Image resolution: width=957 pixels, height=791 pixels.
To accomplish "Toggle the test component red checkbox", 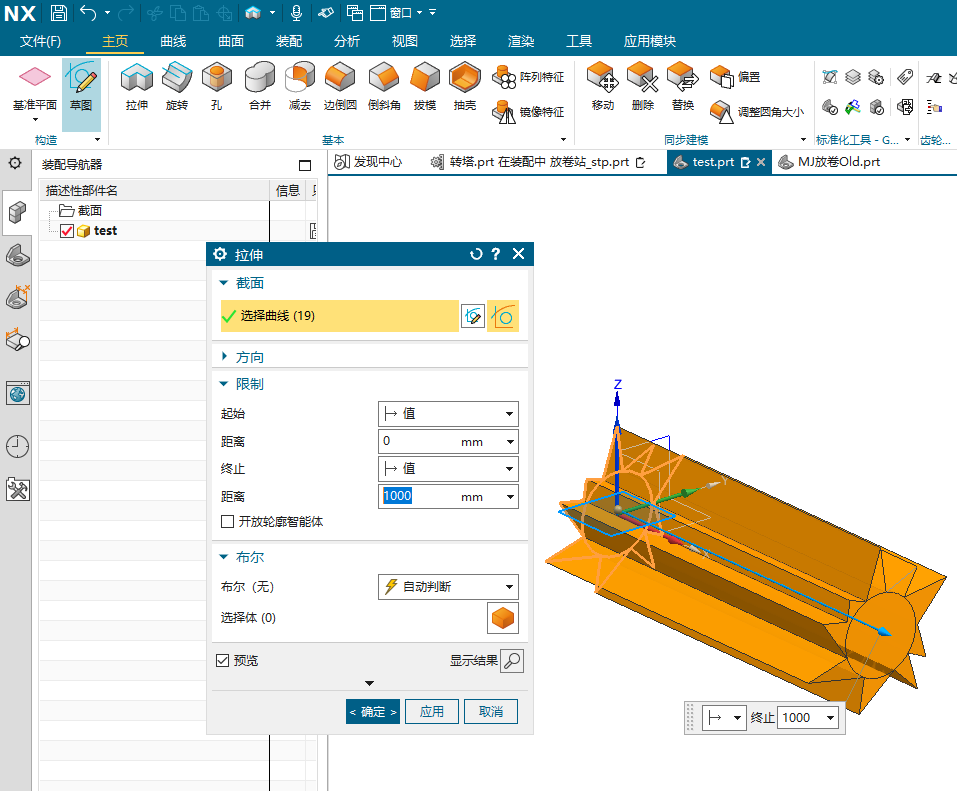I will point(67,231).
